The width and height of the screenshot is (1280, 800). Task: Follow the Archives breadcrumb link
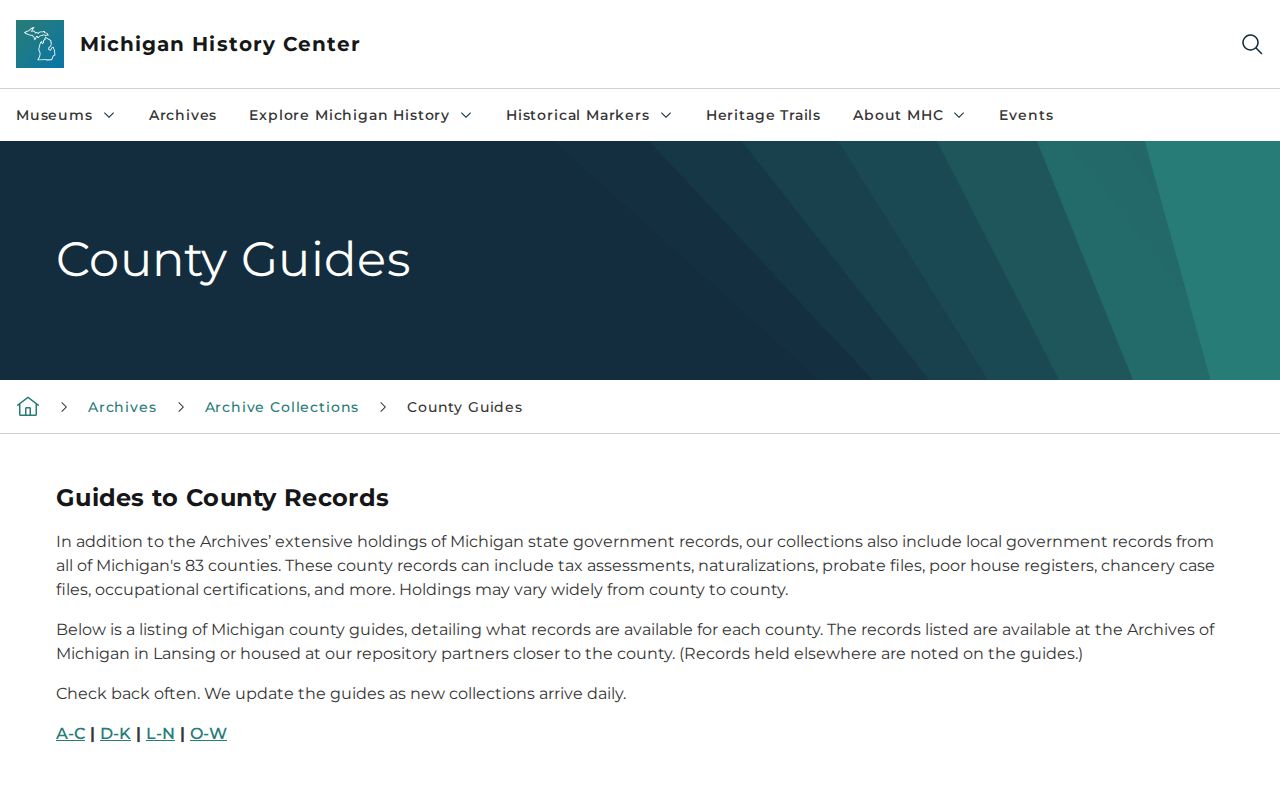point(122,407)
